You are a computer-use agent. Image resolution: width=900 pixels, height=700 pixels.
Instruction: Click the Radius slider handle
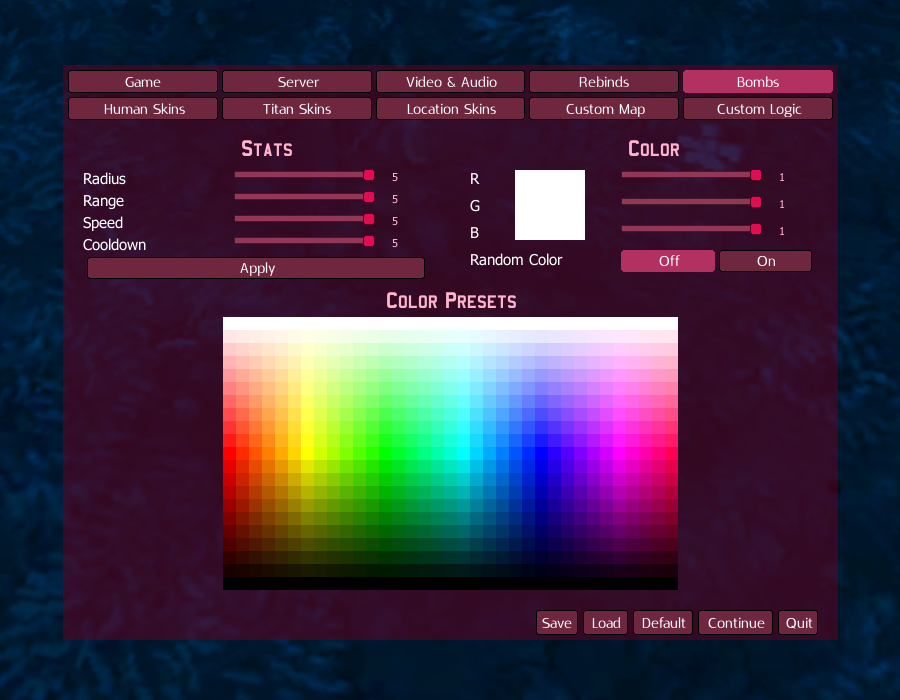coord(369,175)
